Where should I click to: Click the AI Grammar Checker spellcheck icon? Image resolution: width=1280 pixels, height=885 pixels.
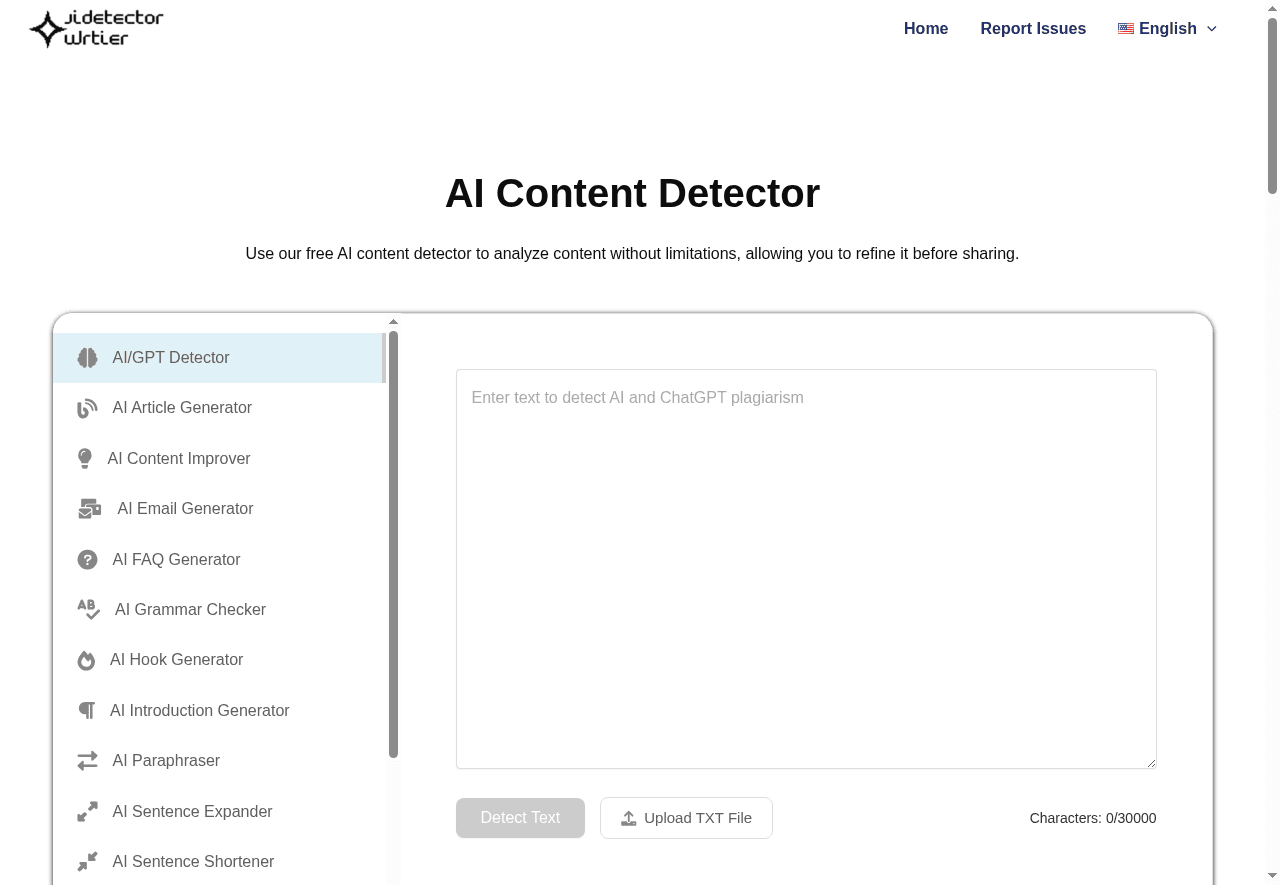(88, 609)
